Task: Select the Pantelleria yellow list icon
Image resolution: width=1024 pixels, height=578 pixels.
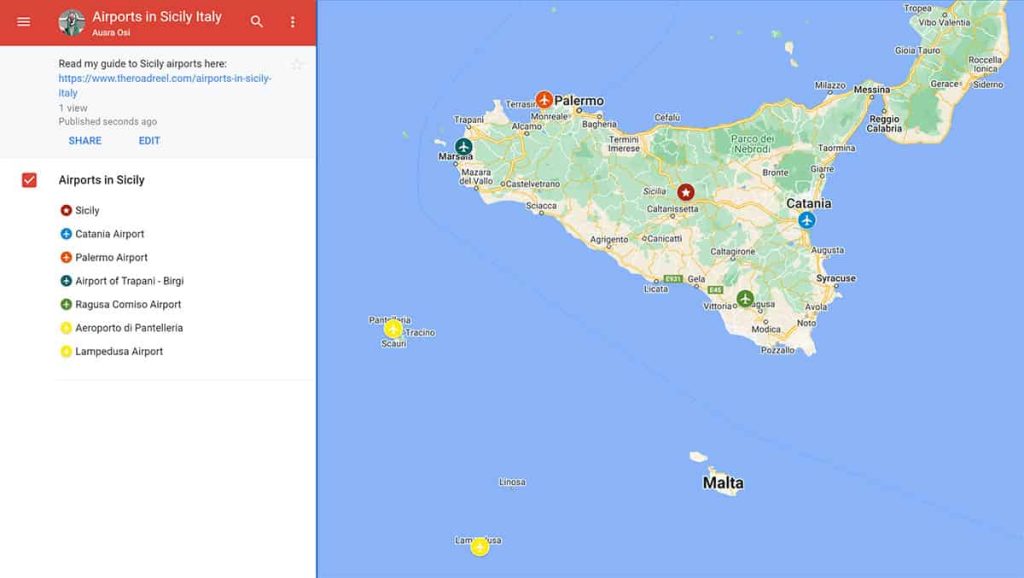Action: (66, 328)
